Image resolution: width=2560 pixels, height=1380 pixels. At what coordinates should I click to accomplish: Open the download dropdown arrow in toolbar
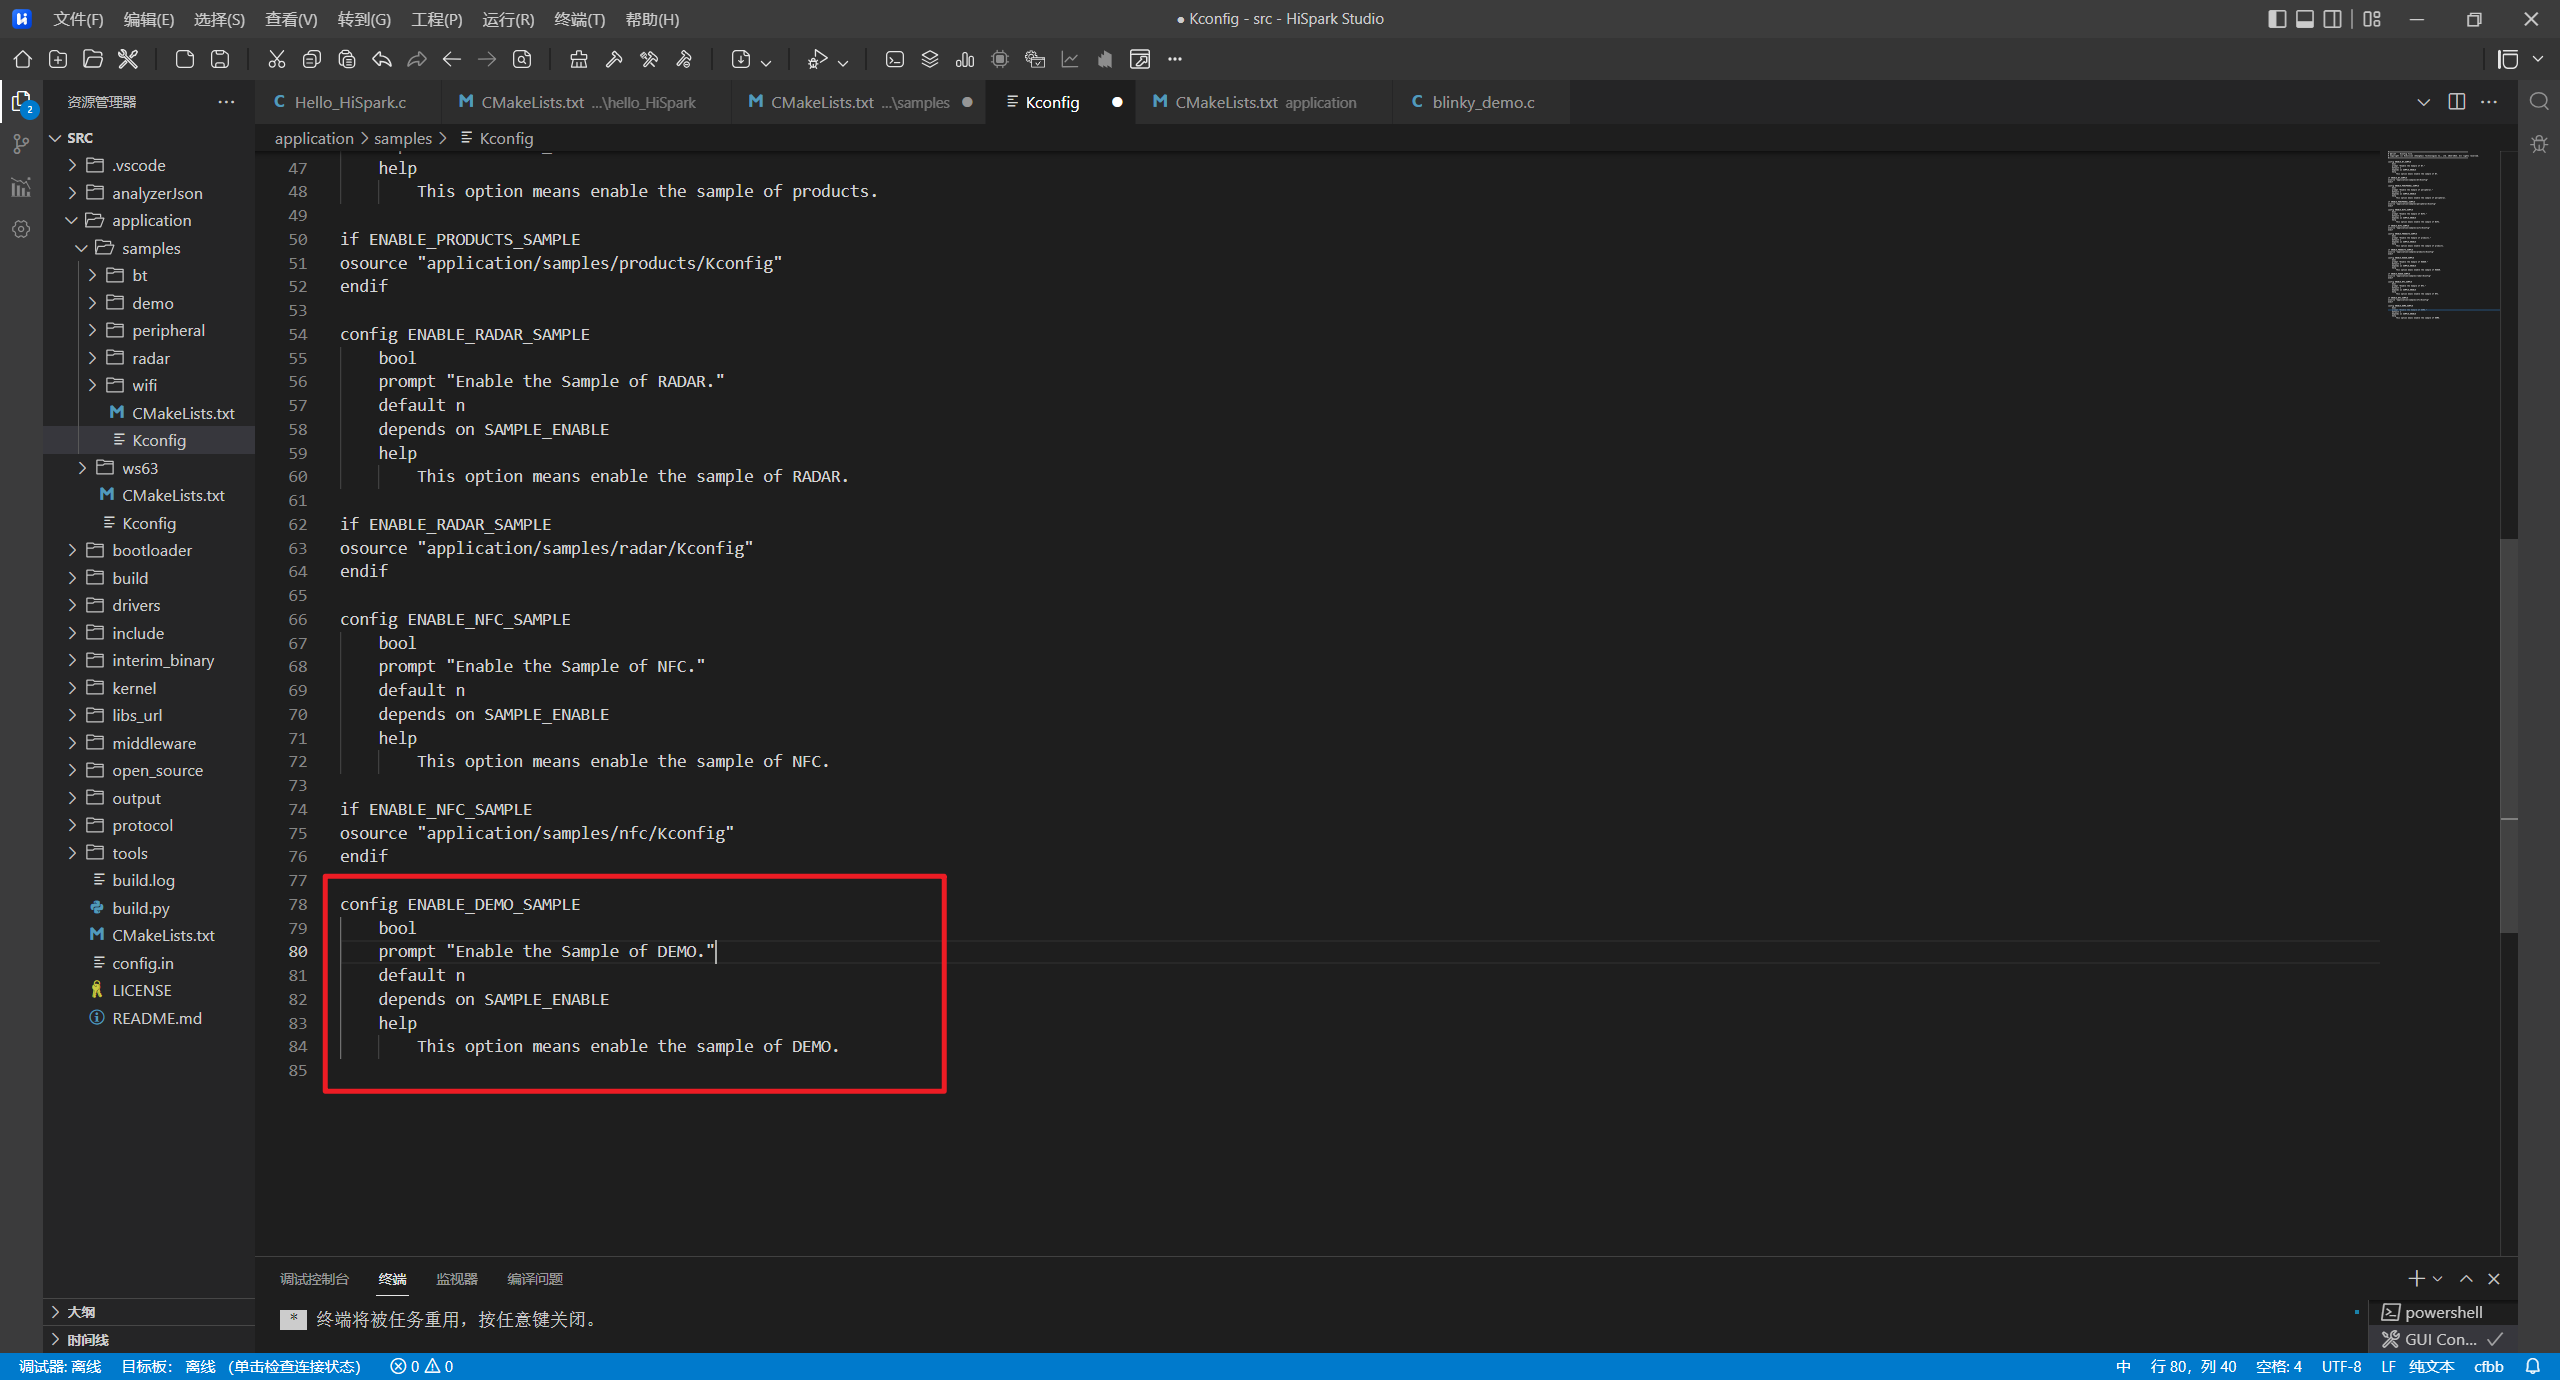pos(766,61)
